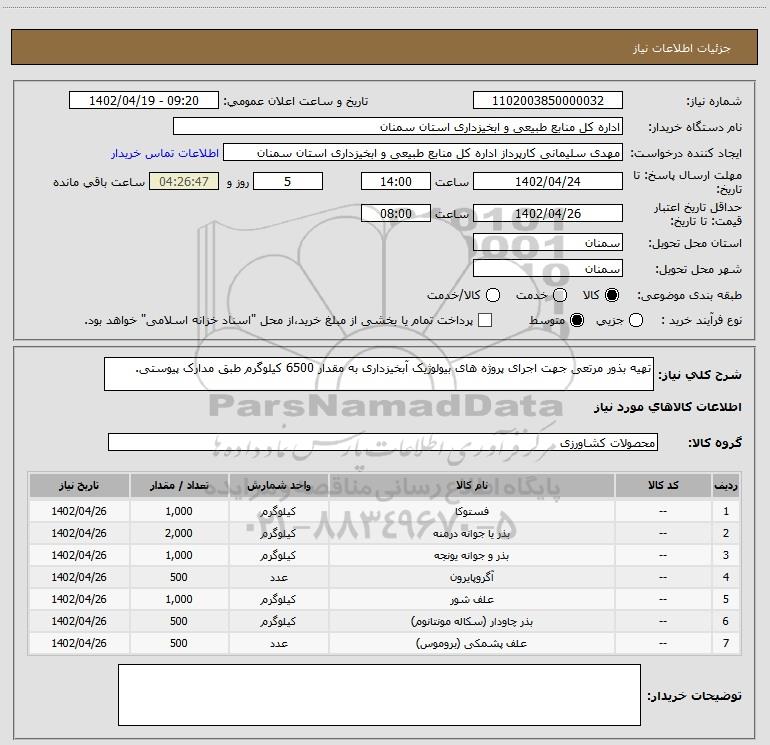Screen dimensions: 770x745
Task: Click the validity time field 08:00
Action: coord(396,214)
